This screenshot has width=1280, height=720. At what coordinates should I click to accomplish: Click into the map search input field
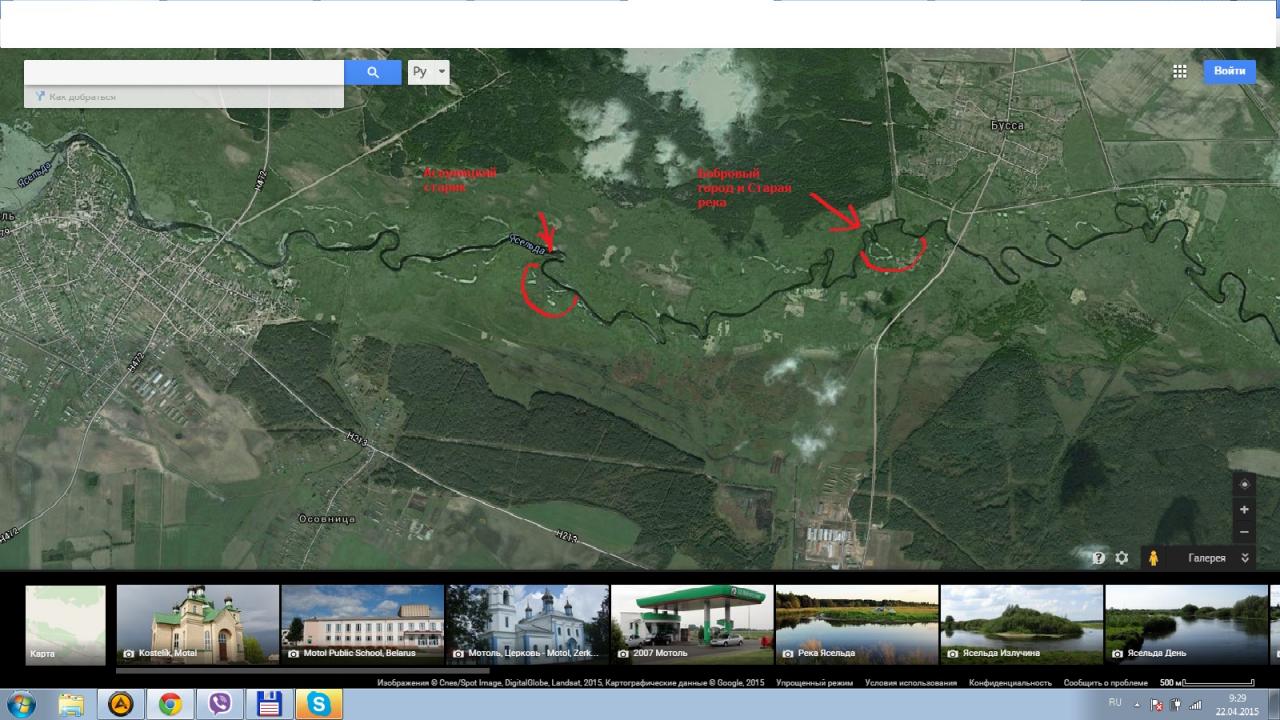[x=184, y=72]
